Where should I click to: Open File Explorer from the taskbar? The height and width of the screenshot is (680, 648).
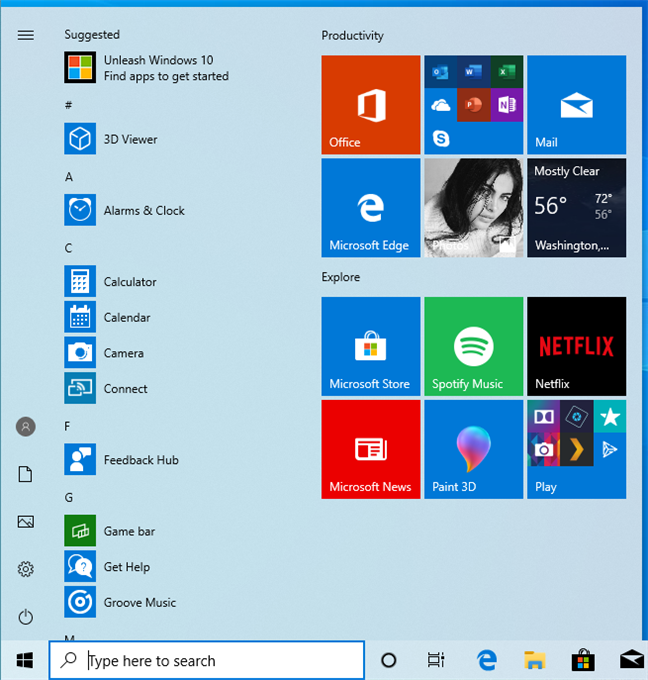coord(534,660)
